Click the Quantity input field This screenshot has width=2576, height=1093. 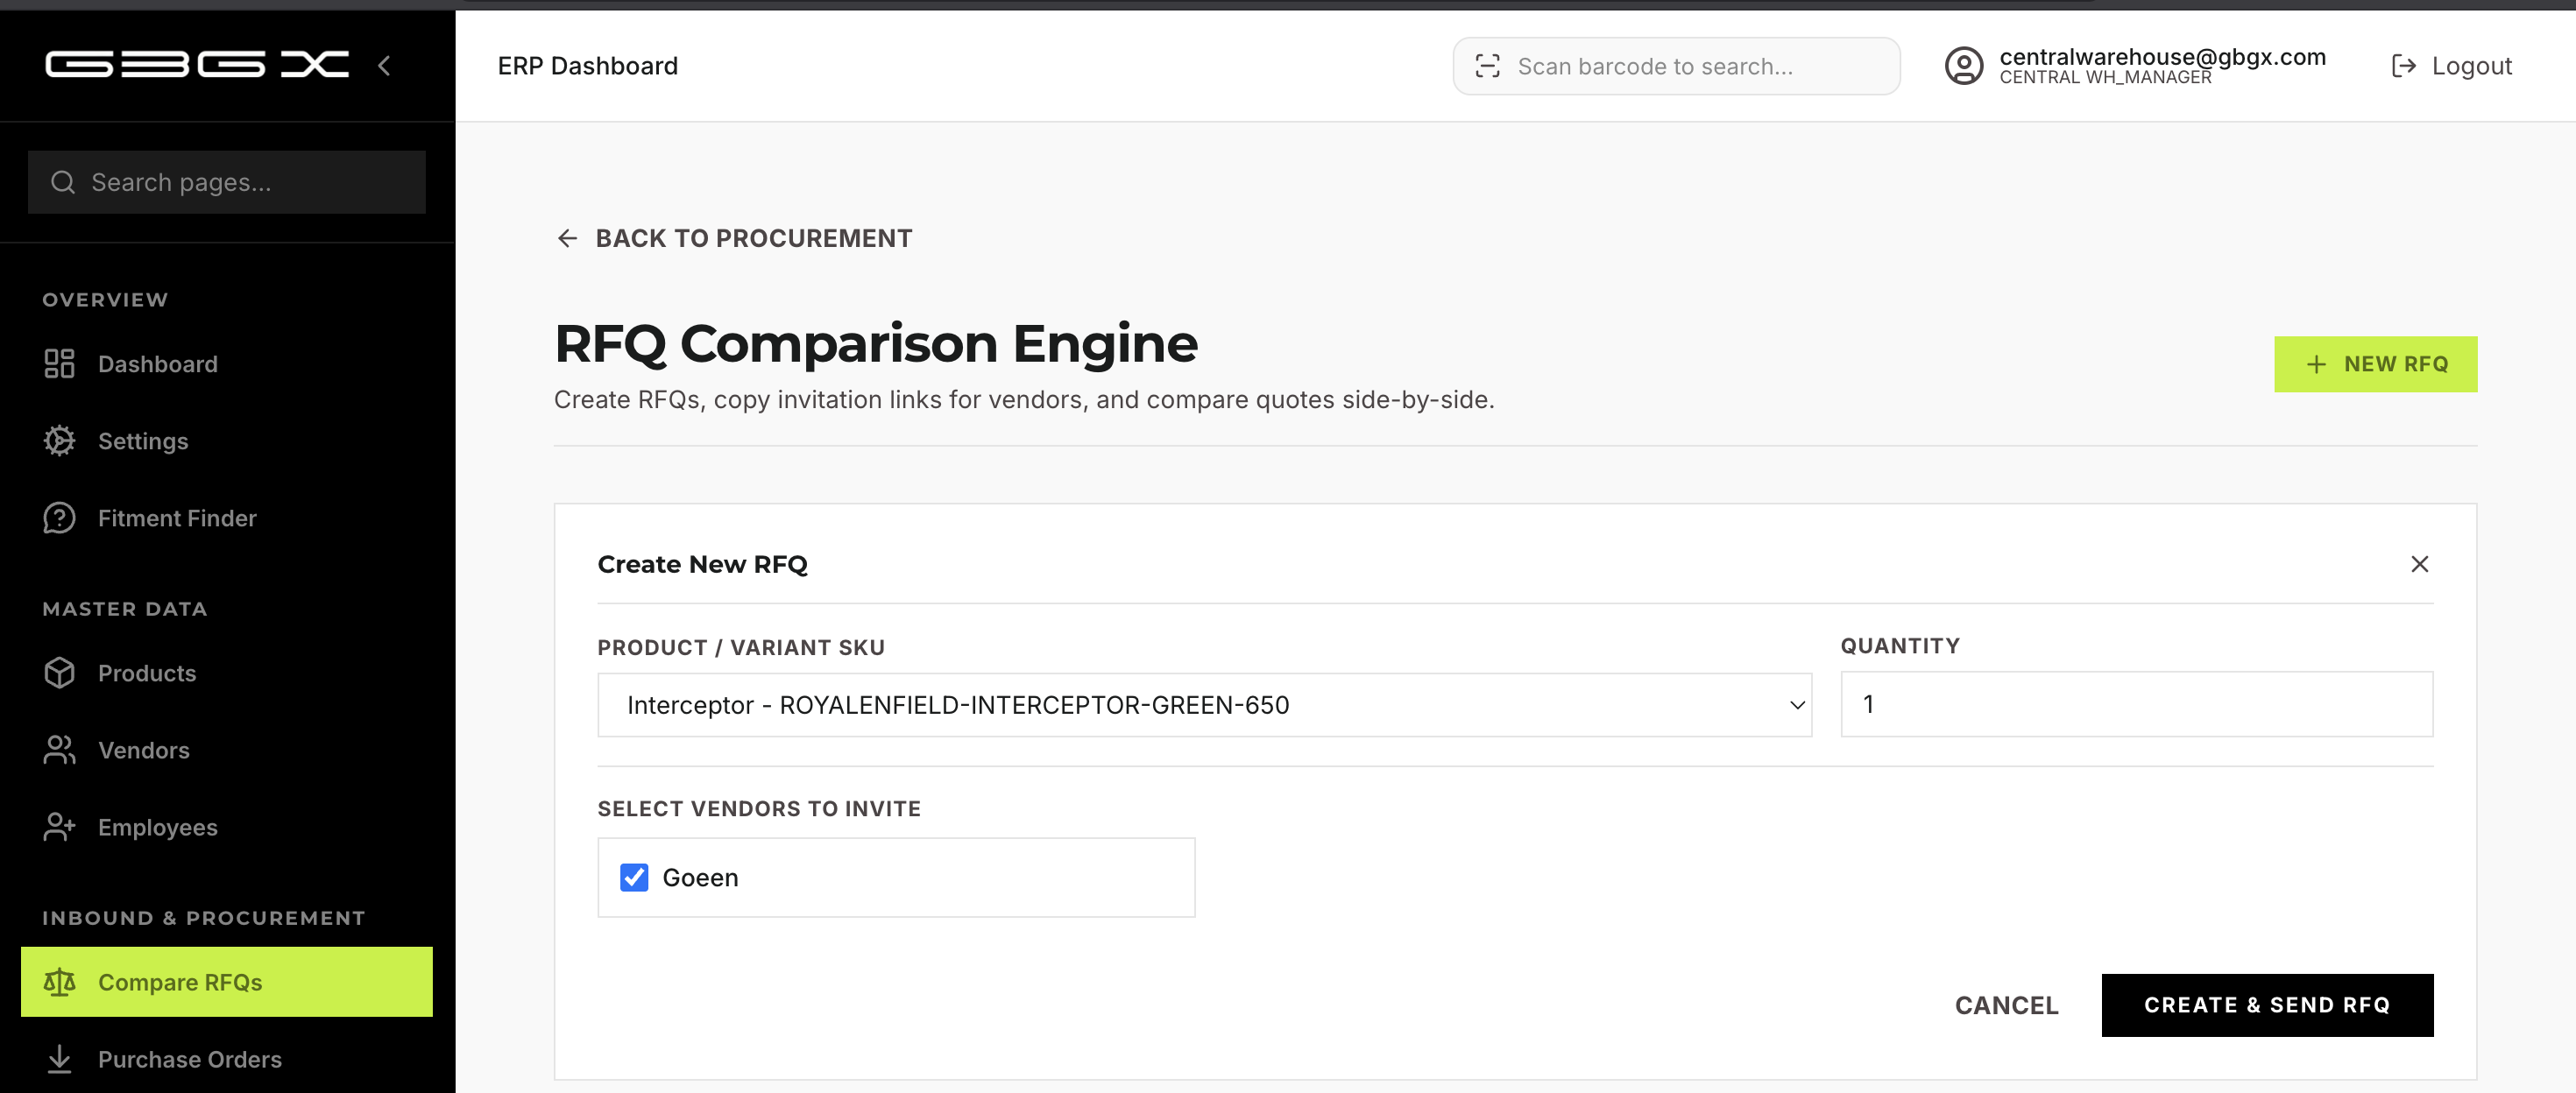coord(2136,704)
